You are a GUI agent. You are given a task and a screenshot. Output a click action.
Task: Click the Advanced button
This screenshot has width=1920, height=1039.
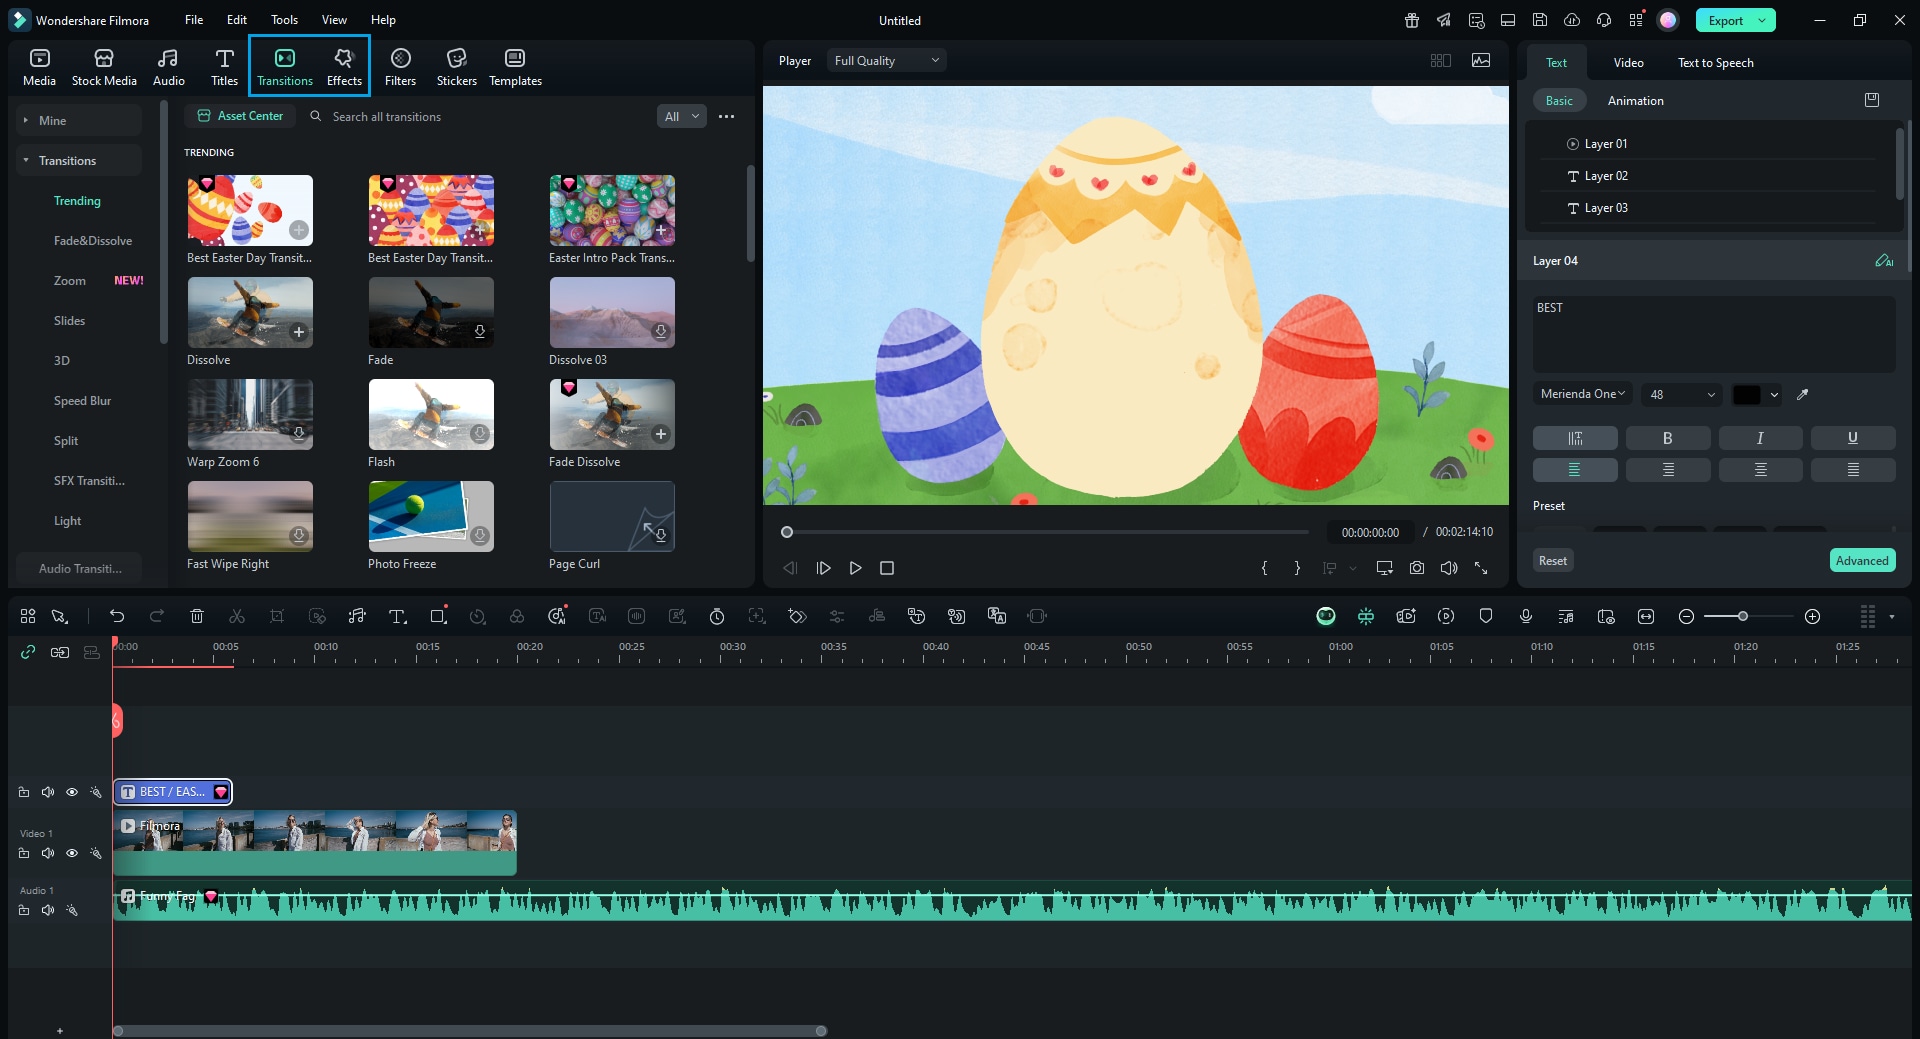click(x=1862, y=560)
